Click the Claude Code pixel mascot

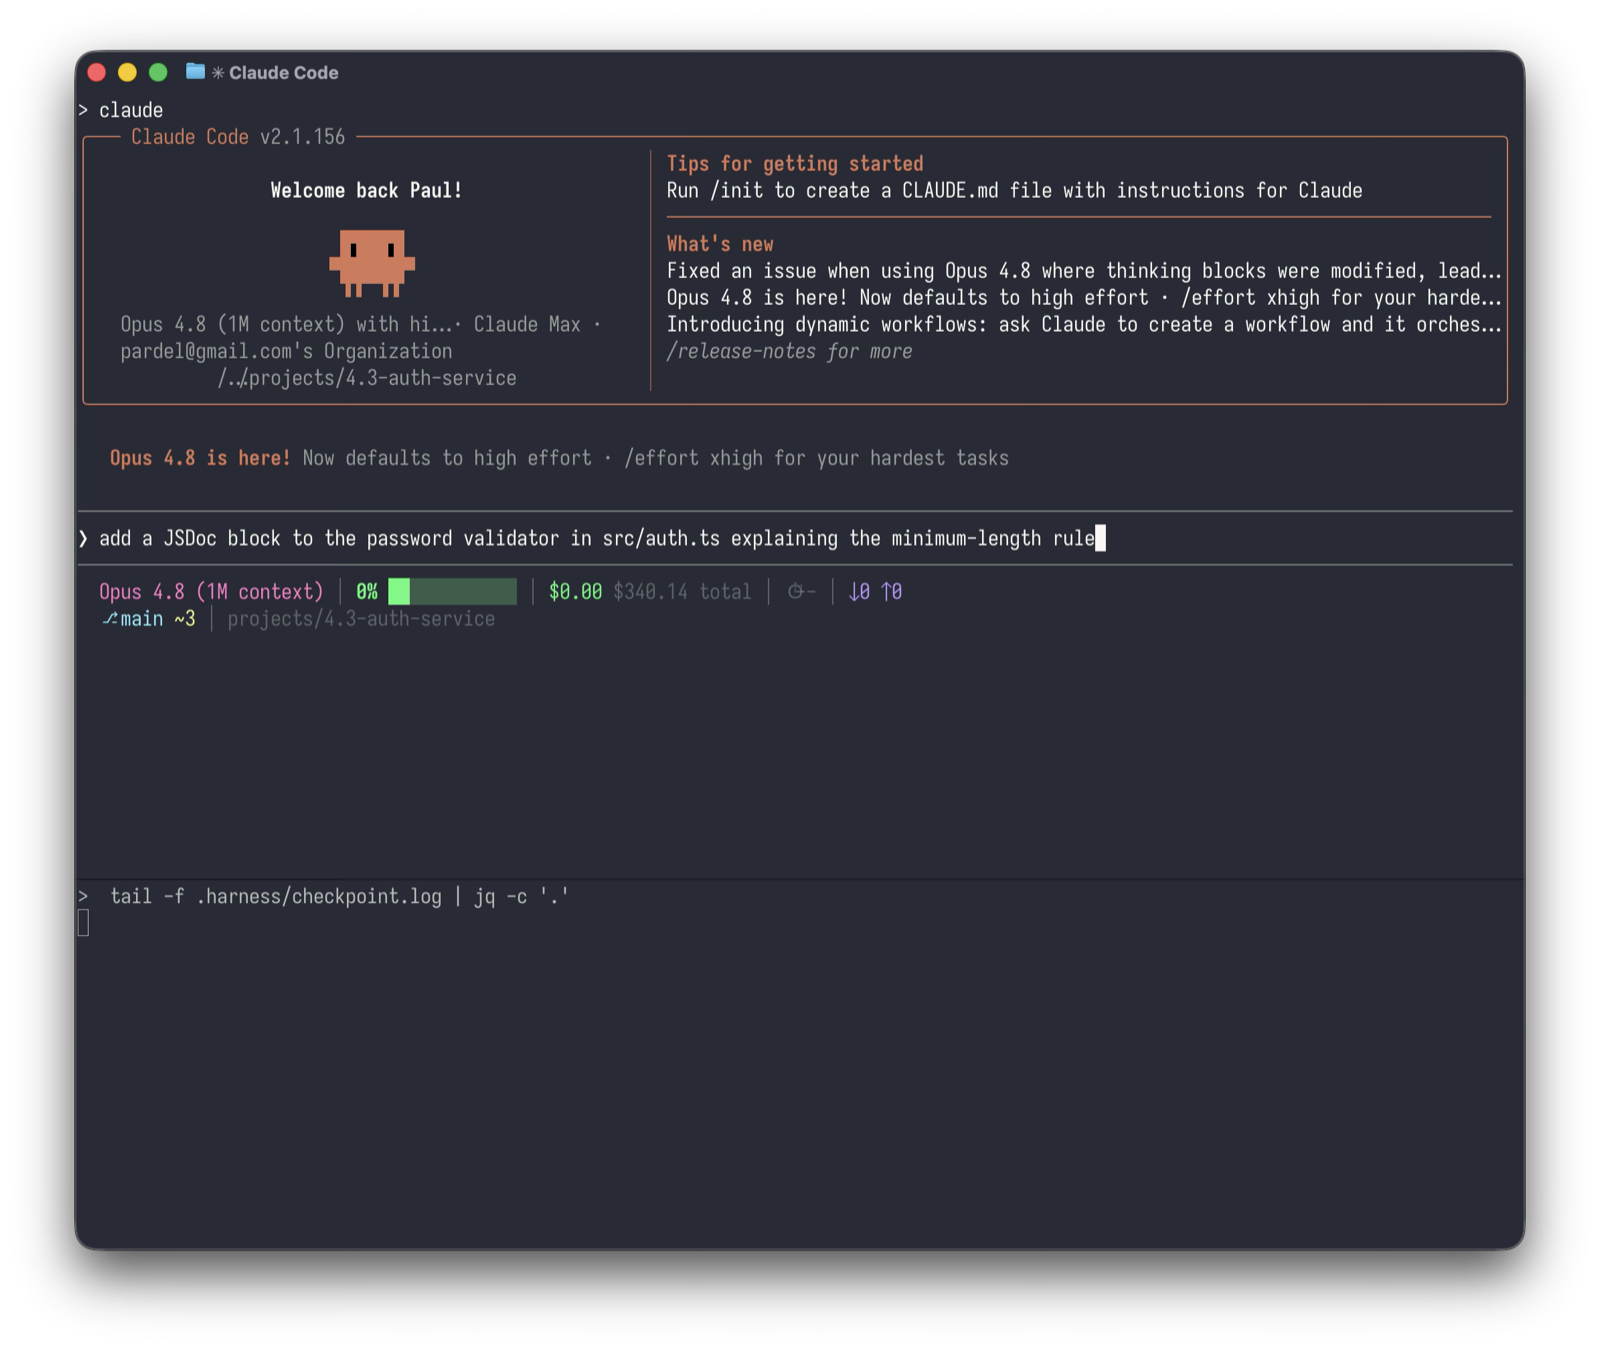tap(372, 263)
